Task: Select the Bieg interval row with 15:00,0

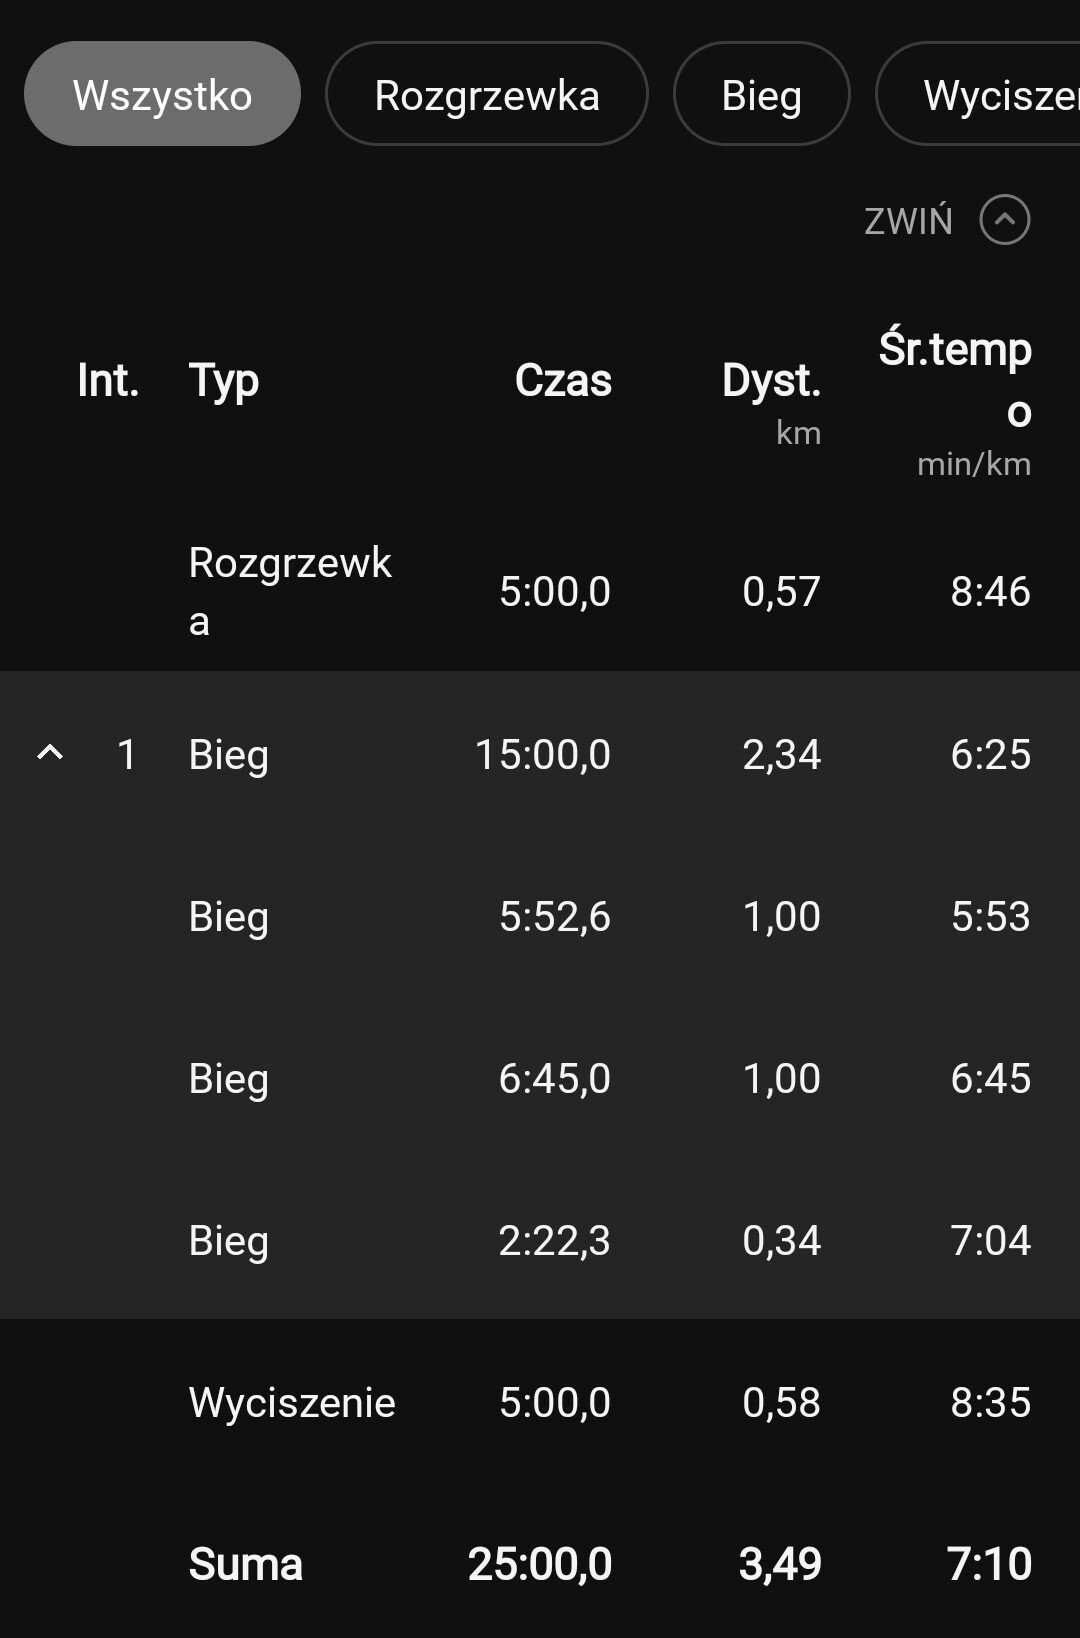Action: click(540, 754)
